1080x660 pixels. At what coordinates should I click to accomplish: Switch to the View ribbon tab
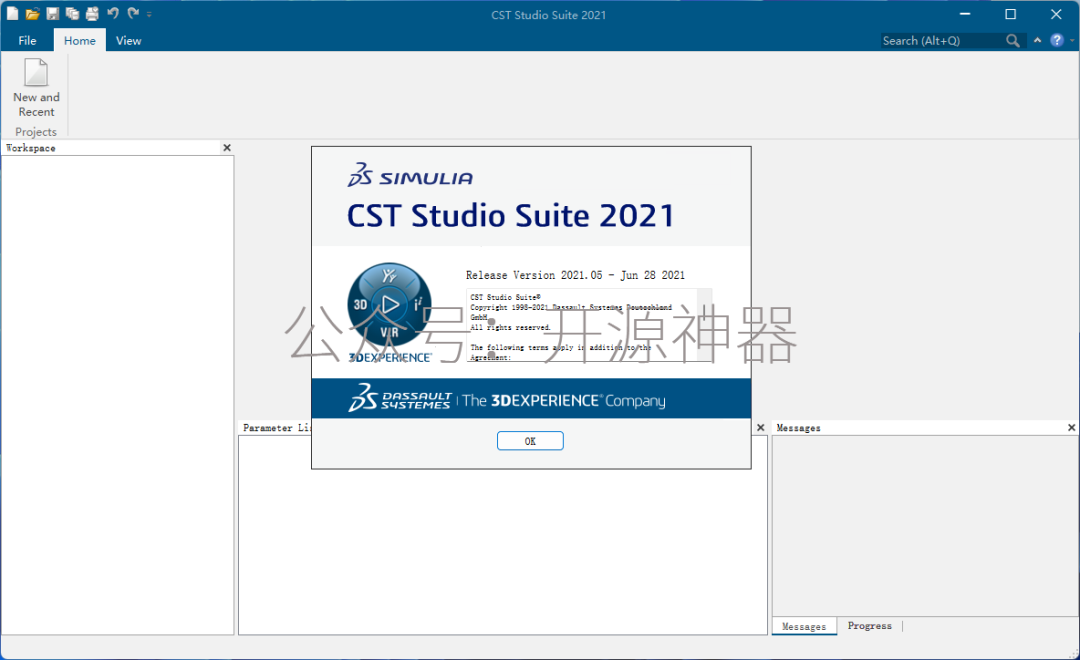coord(129,41)
